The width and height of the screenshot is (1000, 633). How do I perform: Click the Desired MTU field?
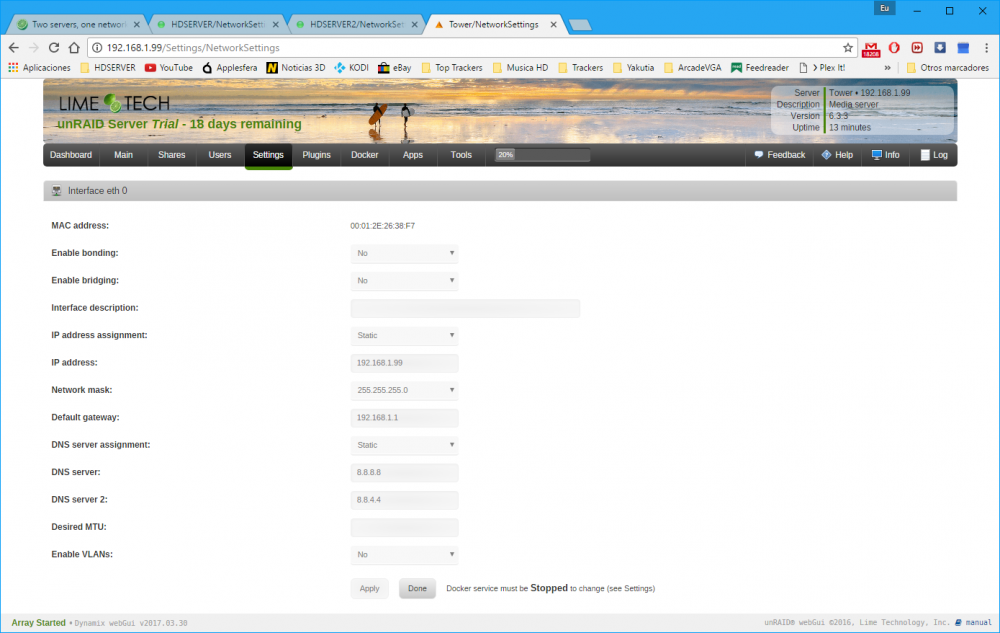point(404,527)
